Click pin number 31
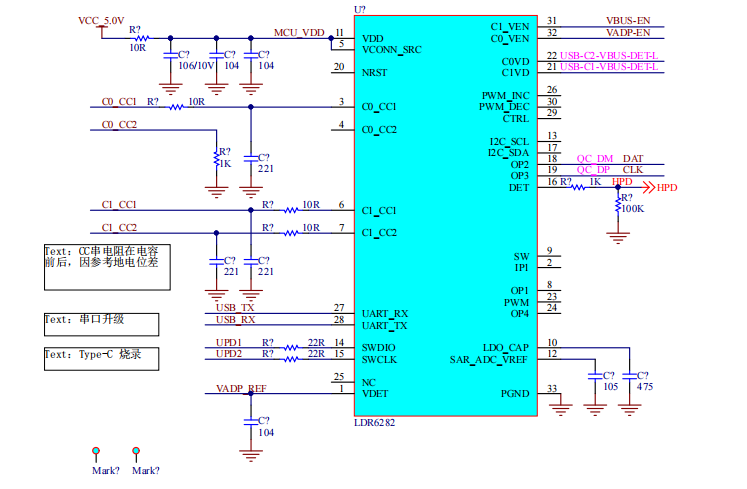The width and height of the screenshot is (747, 489). point(552,20)
